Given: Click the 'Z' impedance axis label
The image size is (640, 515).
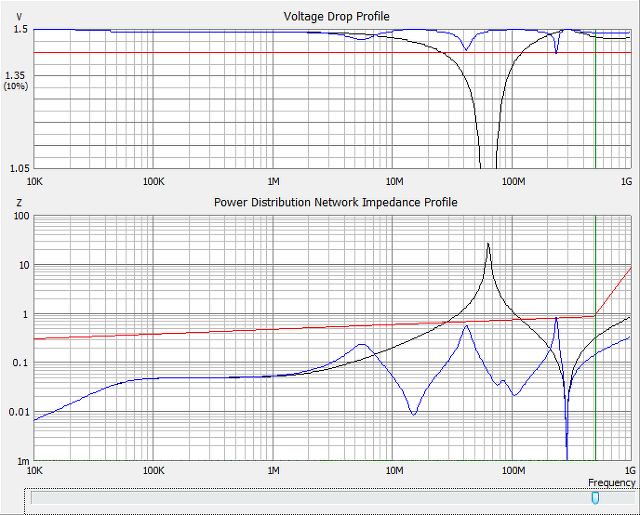Looking at the screenshot, I should coord(19,203).
